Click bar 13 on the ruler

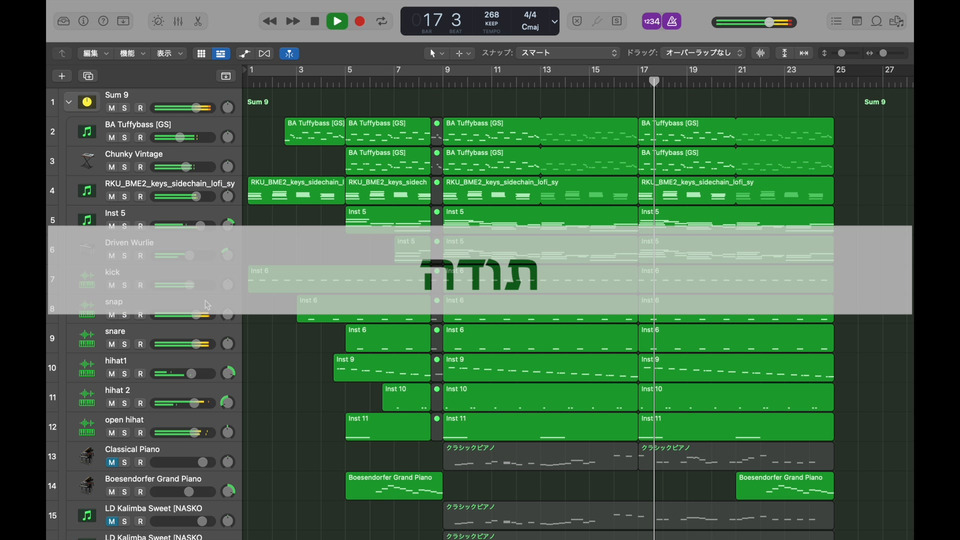tap(546, 70)
